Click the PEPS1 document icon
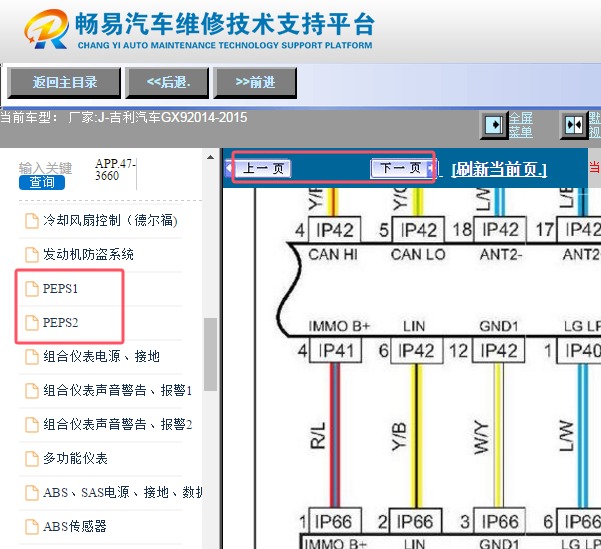601x549 pixels. click(x=32, y=289)
